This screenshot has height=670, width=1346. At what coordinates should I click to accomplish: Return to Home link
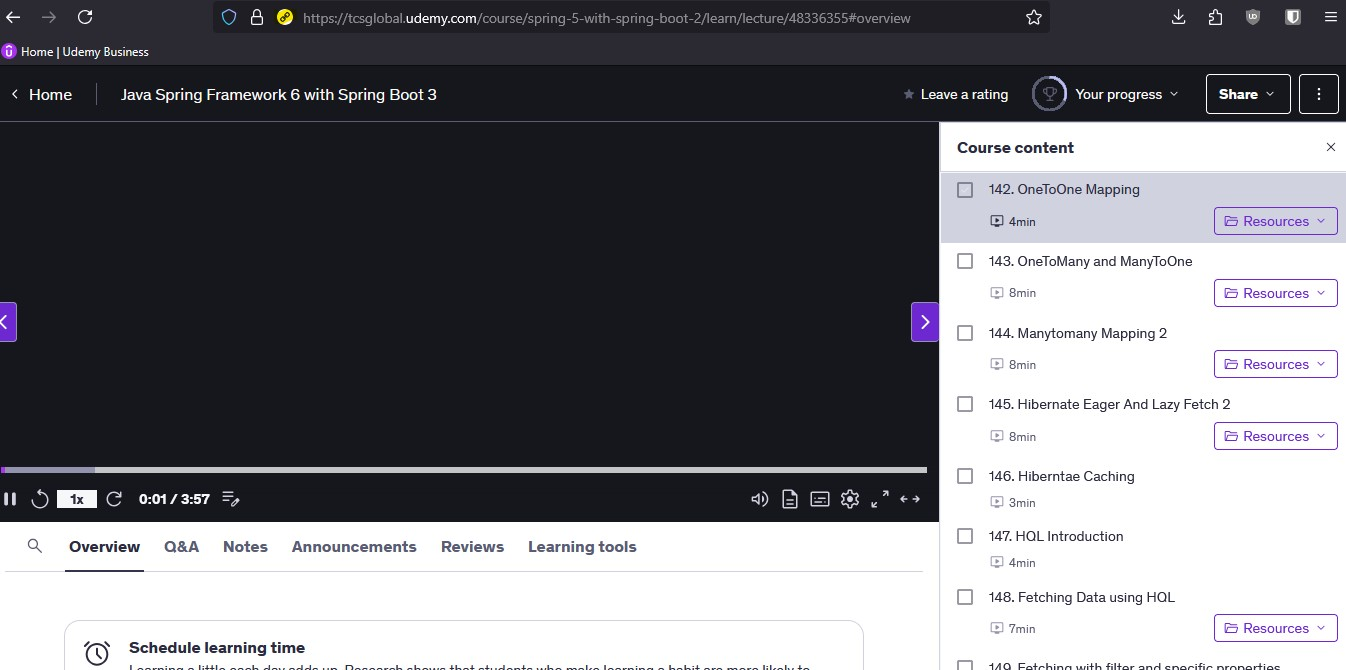point(41,94)
